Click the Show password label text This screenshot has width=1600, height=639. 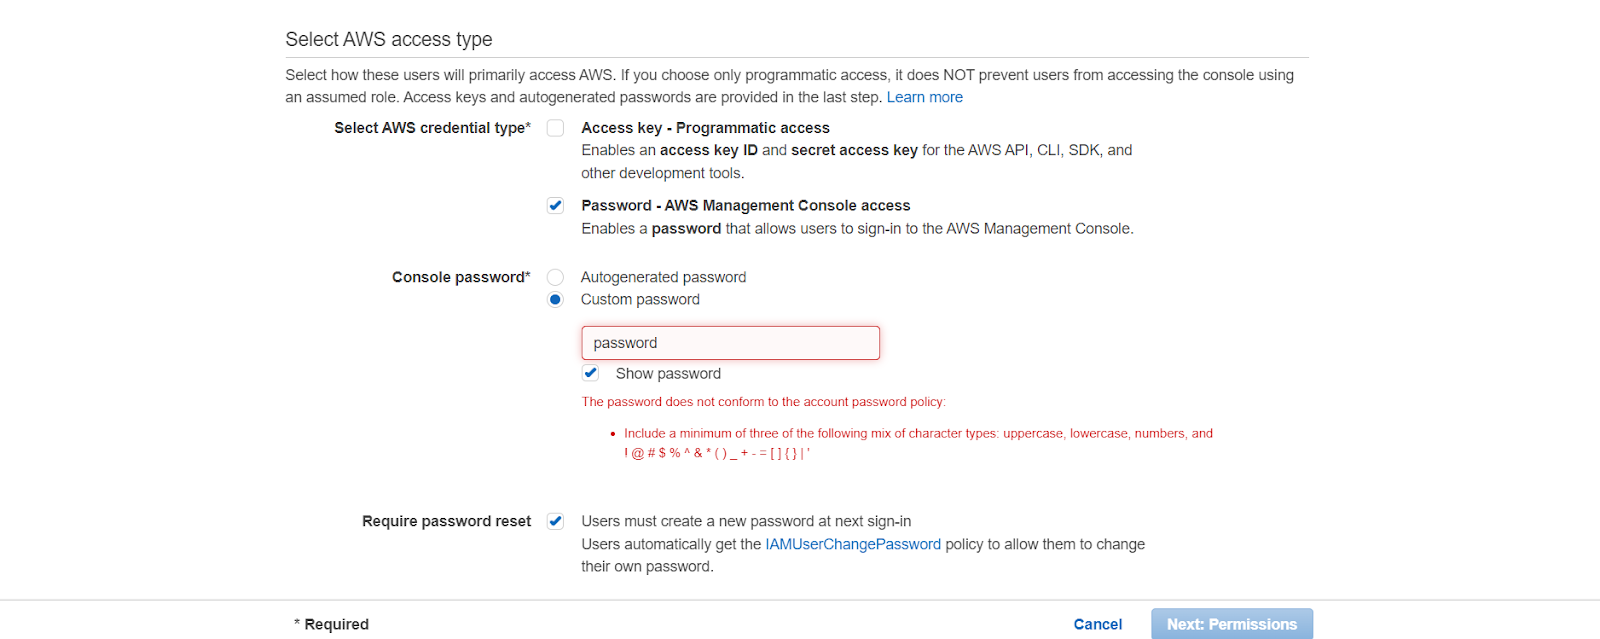pyautogui.click(x=668, y=373)
